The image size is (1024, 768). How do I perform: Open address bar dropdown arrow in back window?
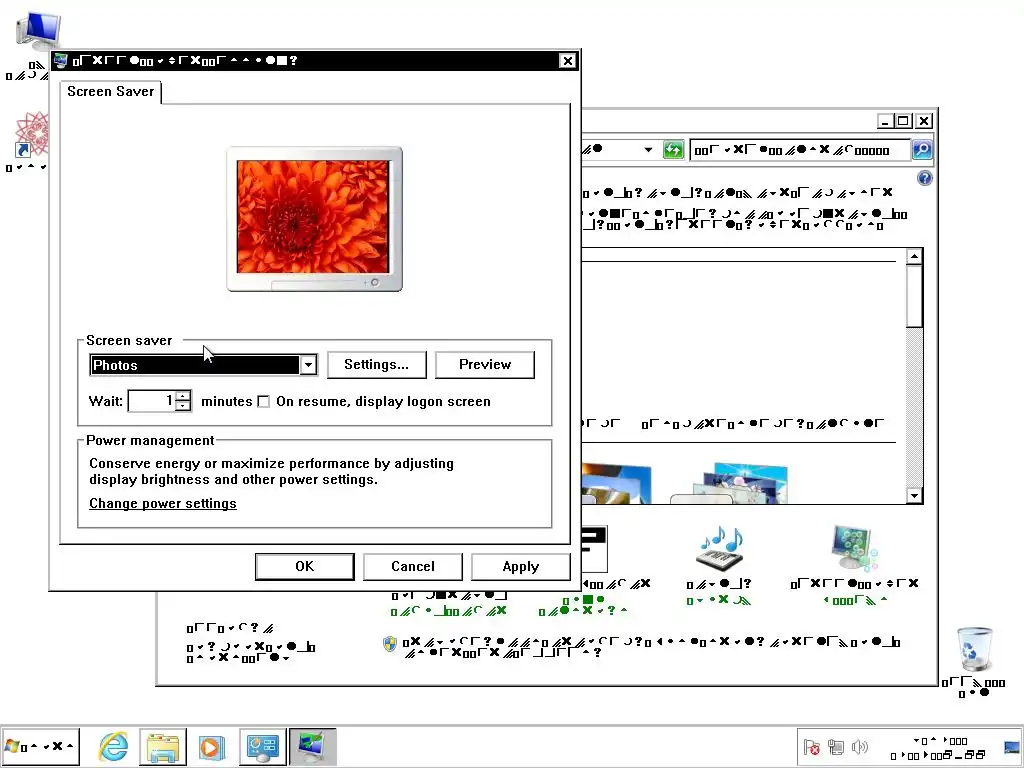648,150
